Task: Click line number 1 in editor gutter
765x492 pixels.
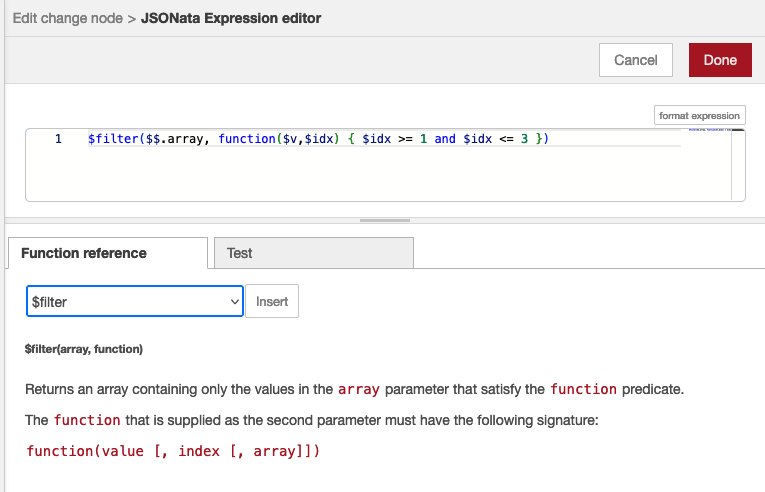Action: [x=58, y=139]
